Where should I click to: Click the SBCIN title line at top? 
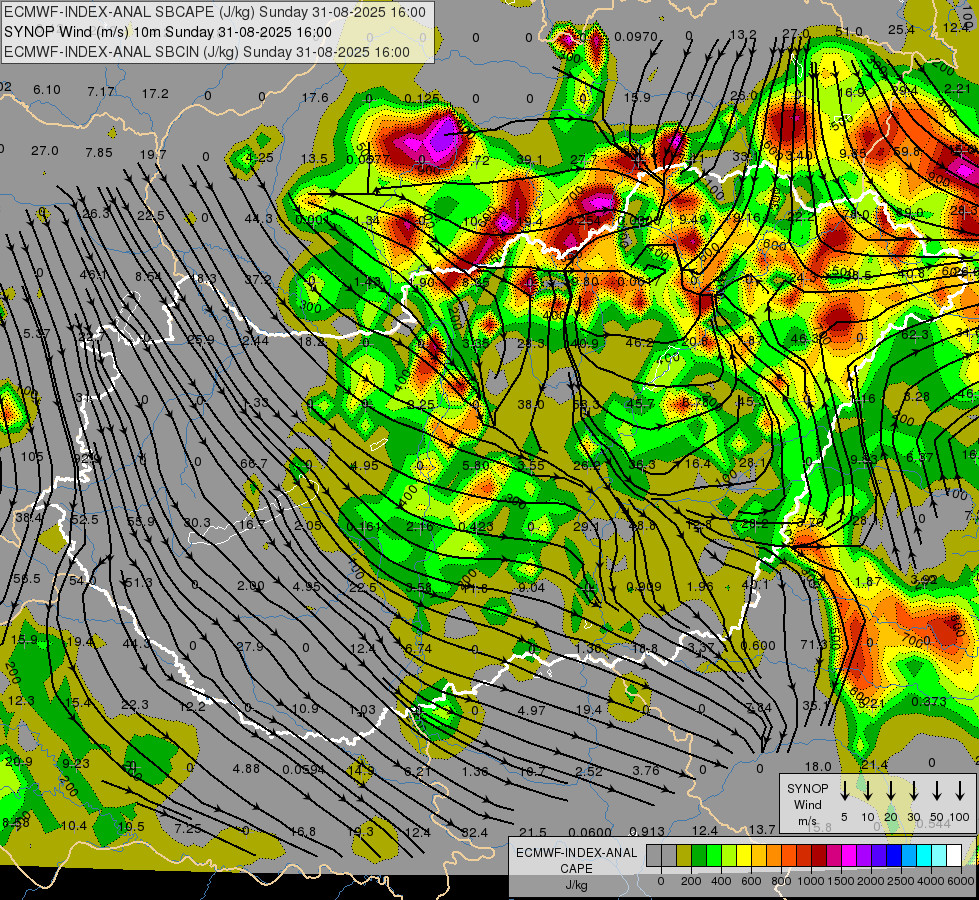tap(207, 52)
